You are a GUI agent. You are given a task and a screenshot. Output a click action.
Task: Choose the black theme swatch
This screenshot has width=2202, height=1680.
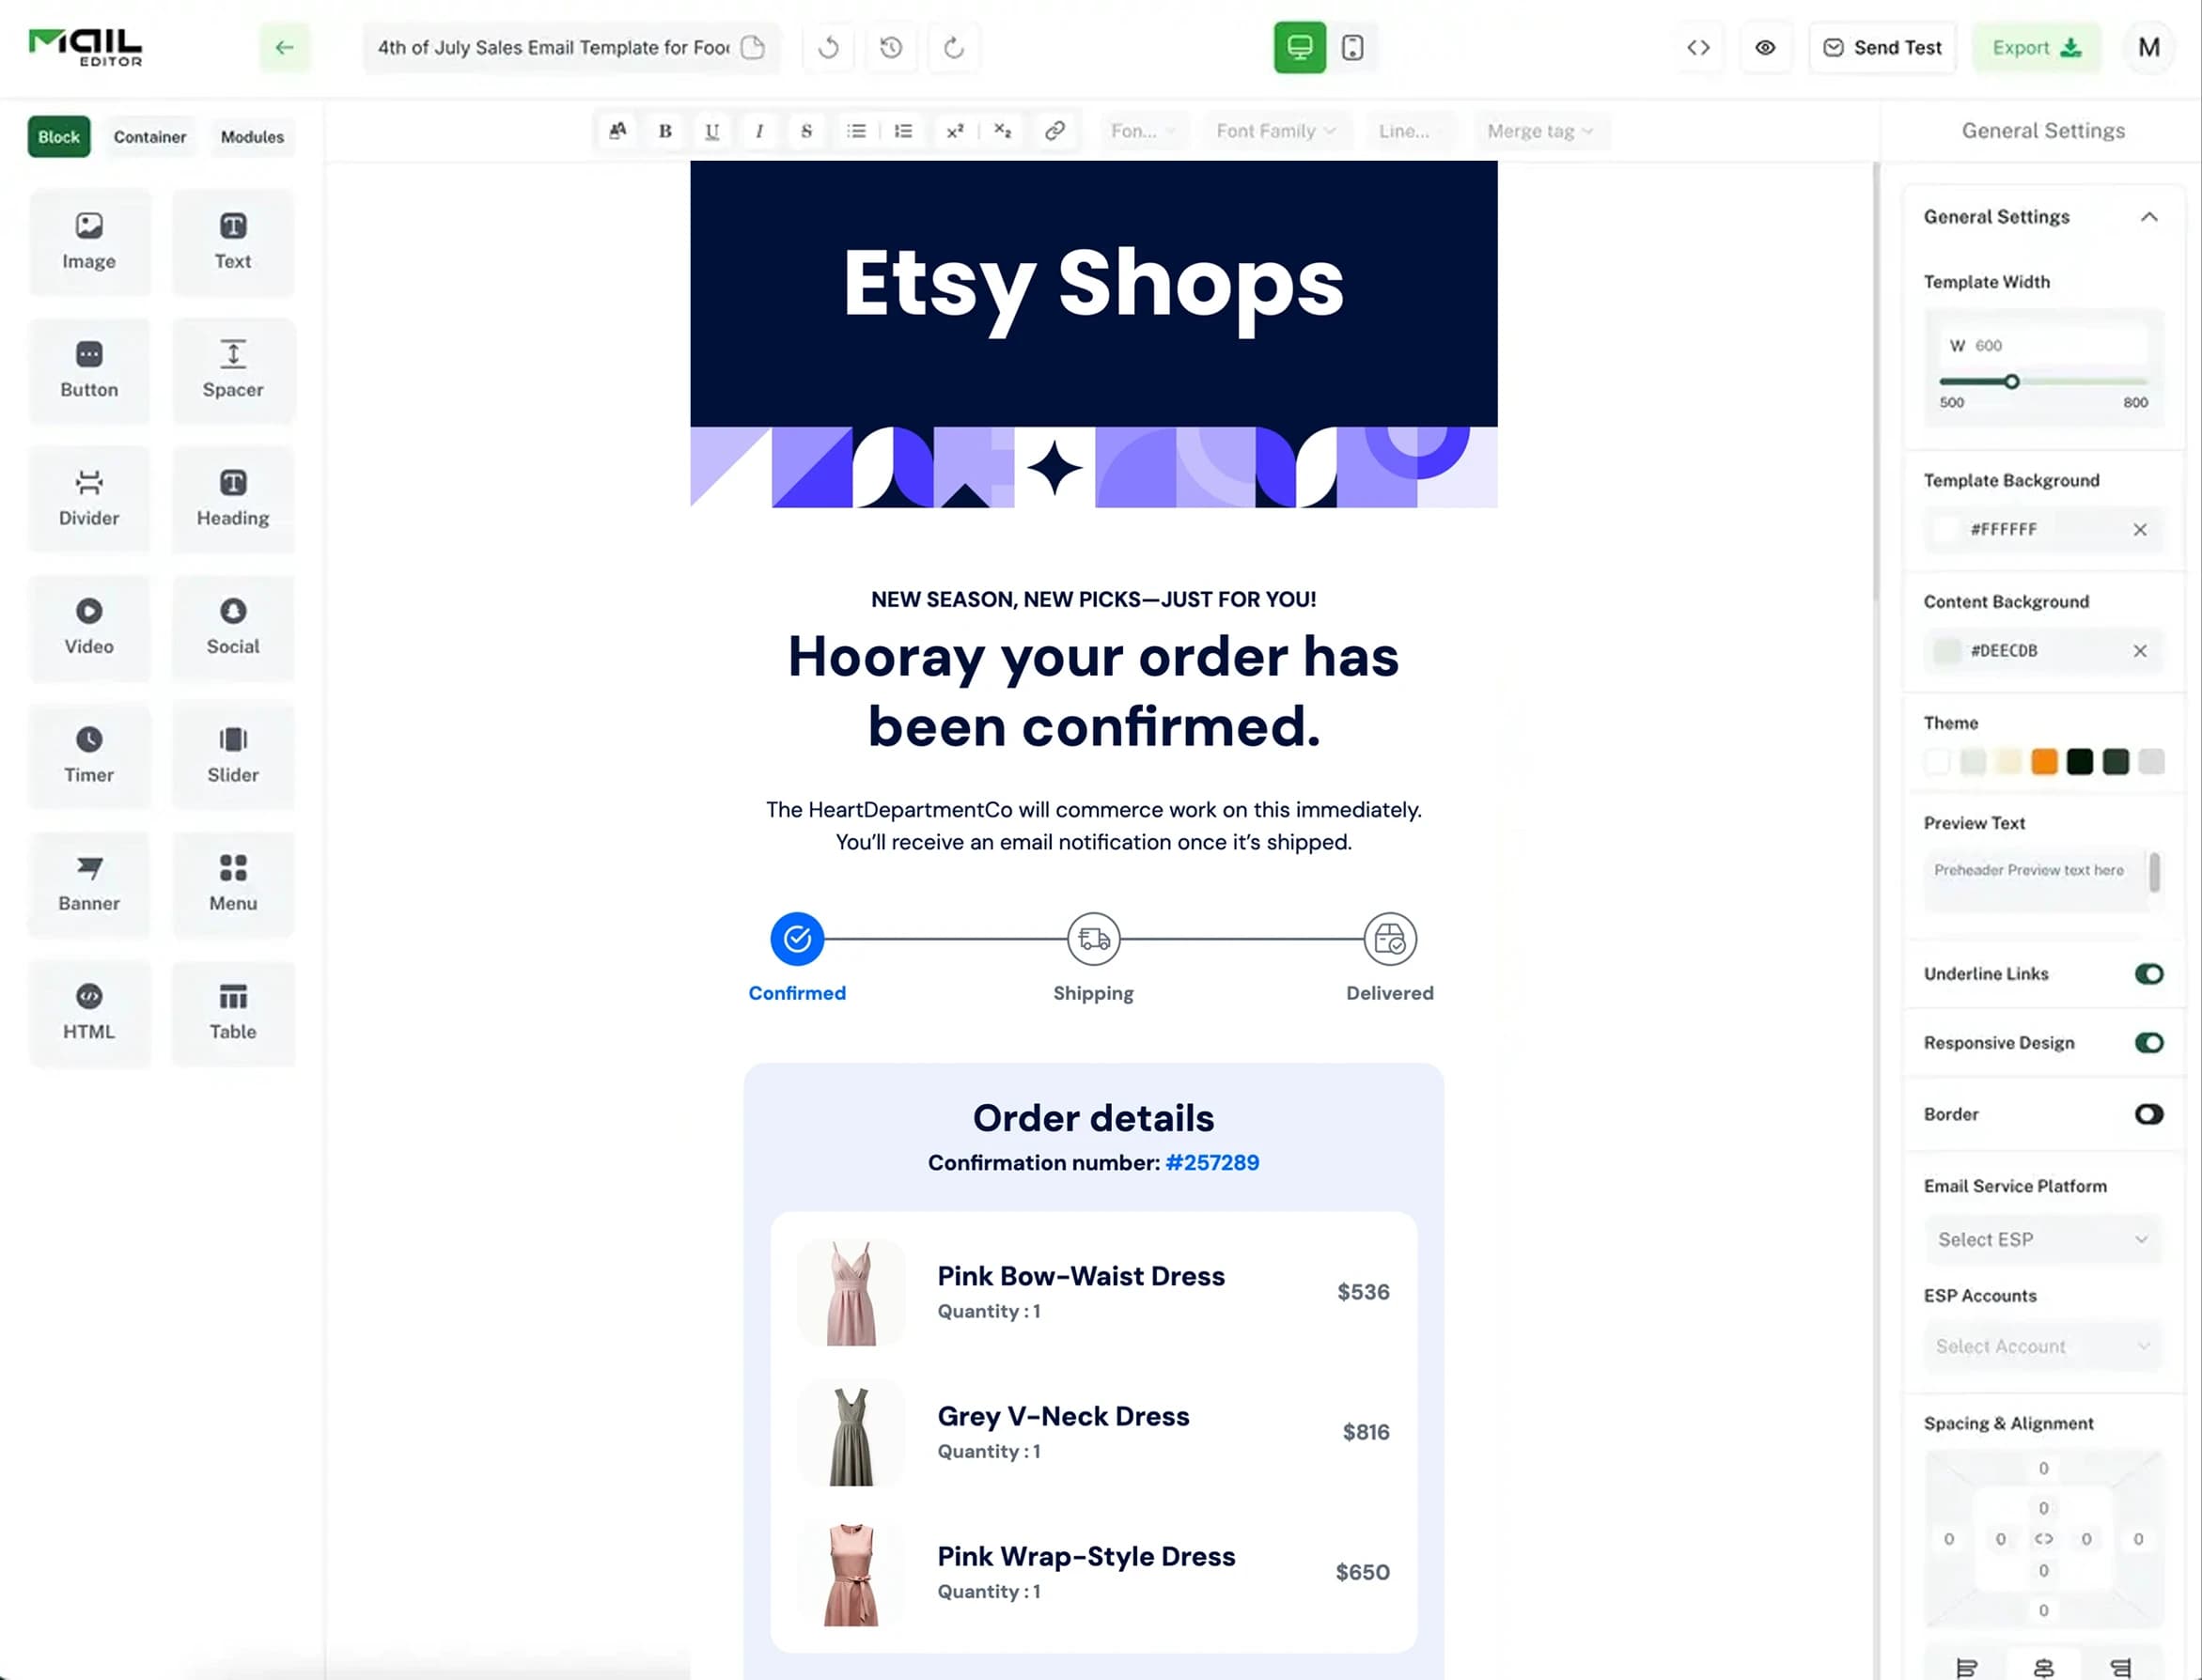click(x=2080, y=762)
